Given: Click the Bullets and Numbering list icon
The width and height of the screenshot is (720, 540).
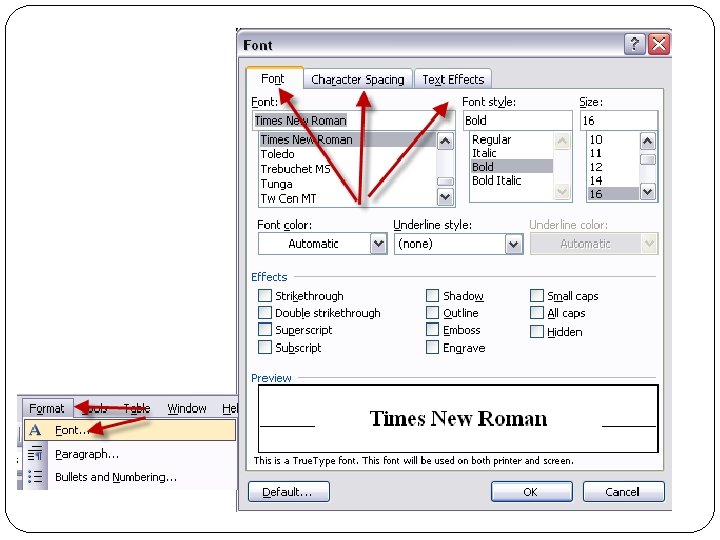Looking at the screenshot, I should coord(35,477).
